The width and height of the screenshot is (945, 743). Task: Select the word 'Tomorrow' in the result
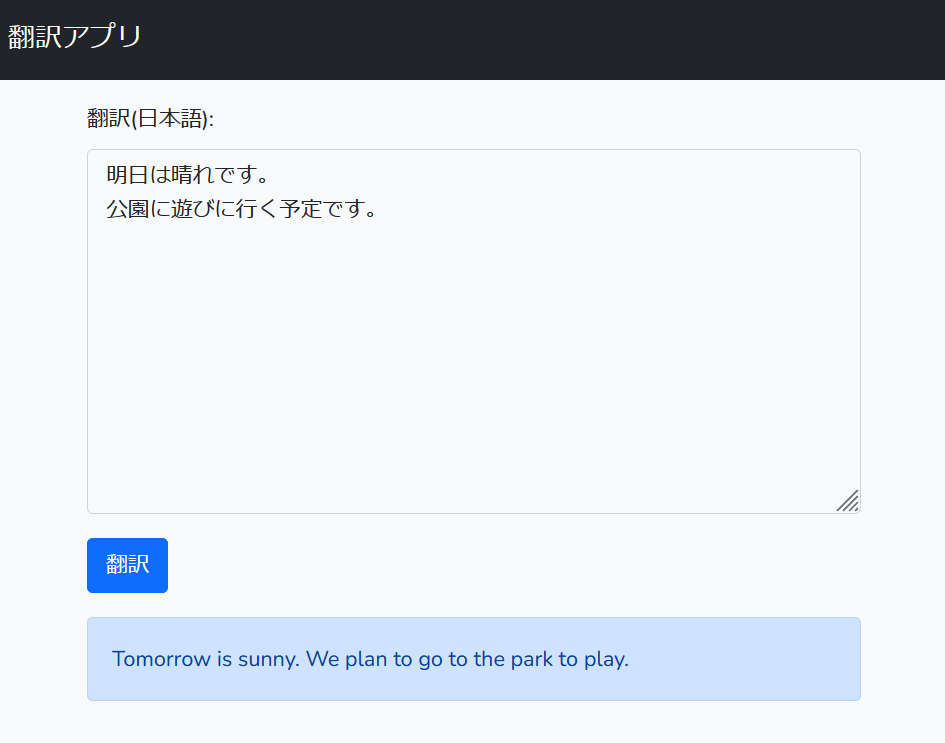(x=161, y=659)
